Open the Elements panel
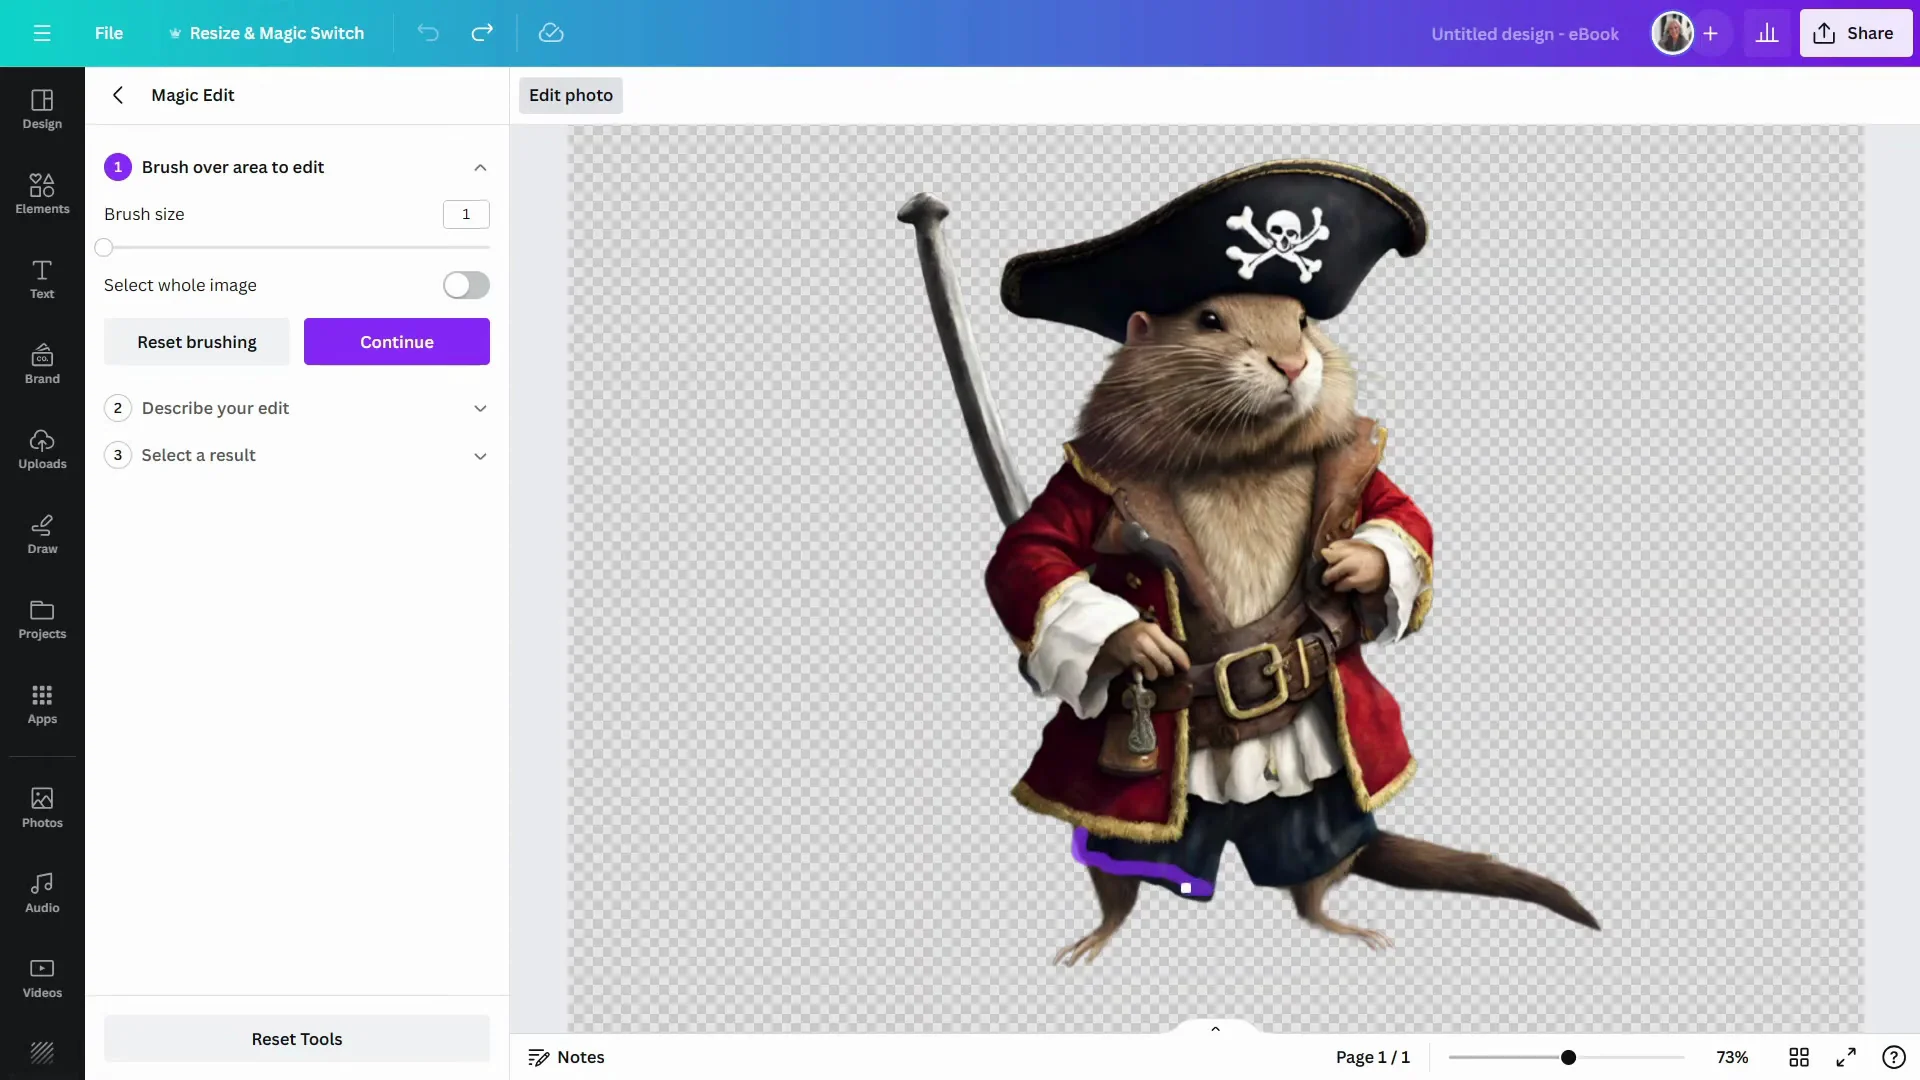The width and height of the screenshot is (1920, 1080). tap(41, 193)
